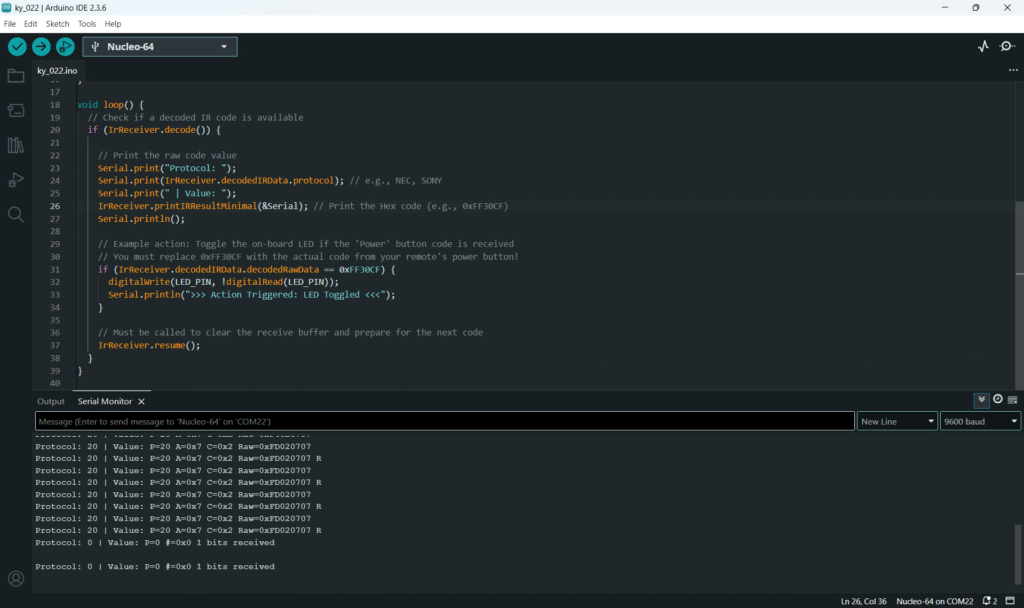1024x608 pixels.
Task: Switch to the Output tab
Action: click(x=51, y=401)
